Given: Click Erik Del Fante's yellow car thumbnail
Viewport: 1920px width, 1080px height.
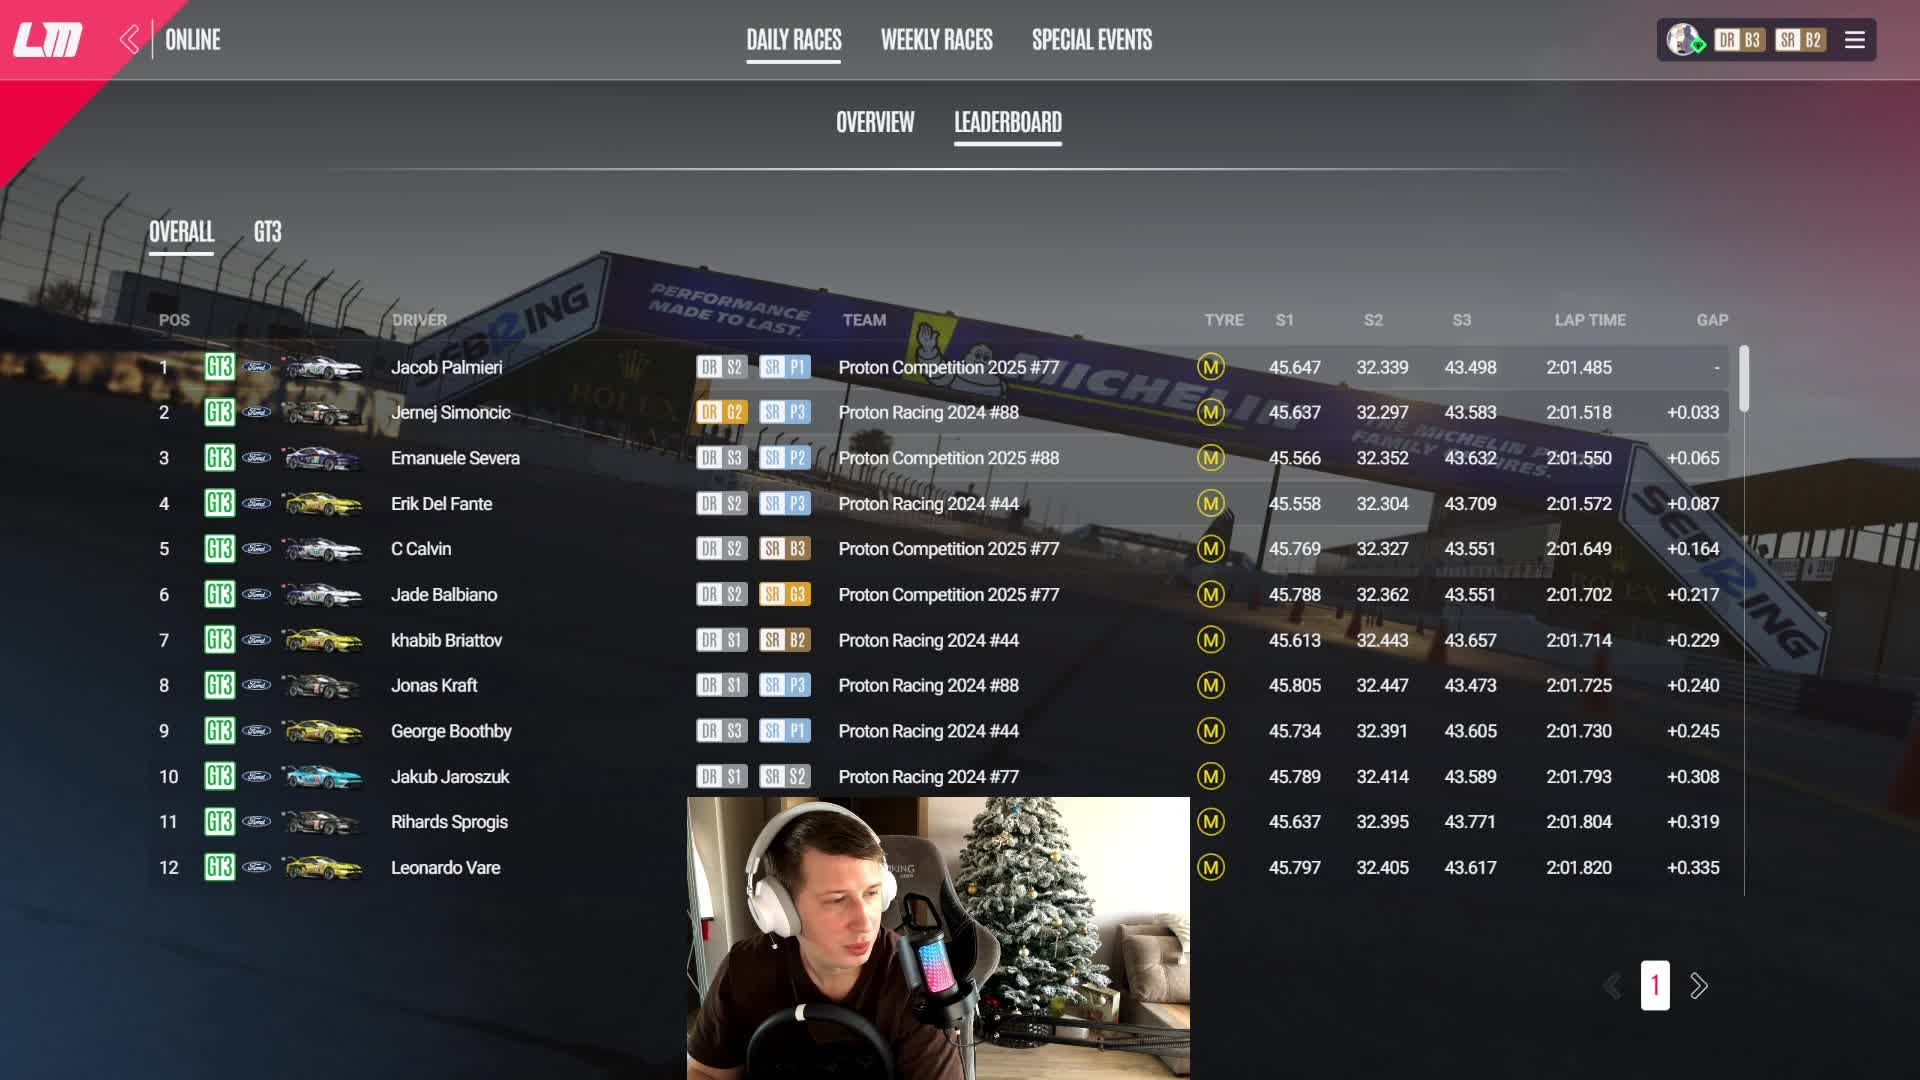Looking at the screenshot, I should (322, 503).
